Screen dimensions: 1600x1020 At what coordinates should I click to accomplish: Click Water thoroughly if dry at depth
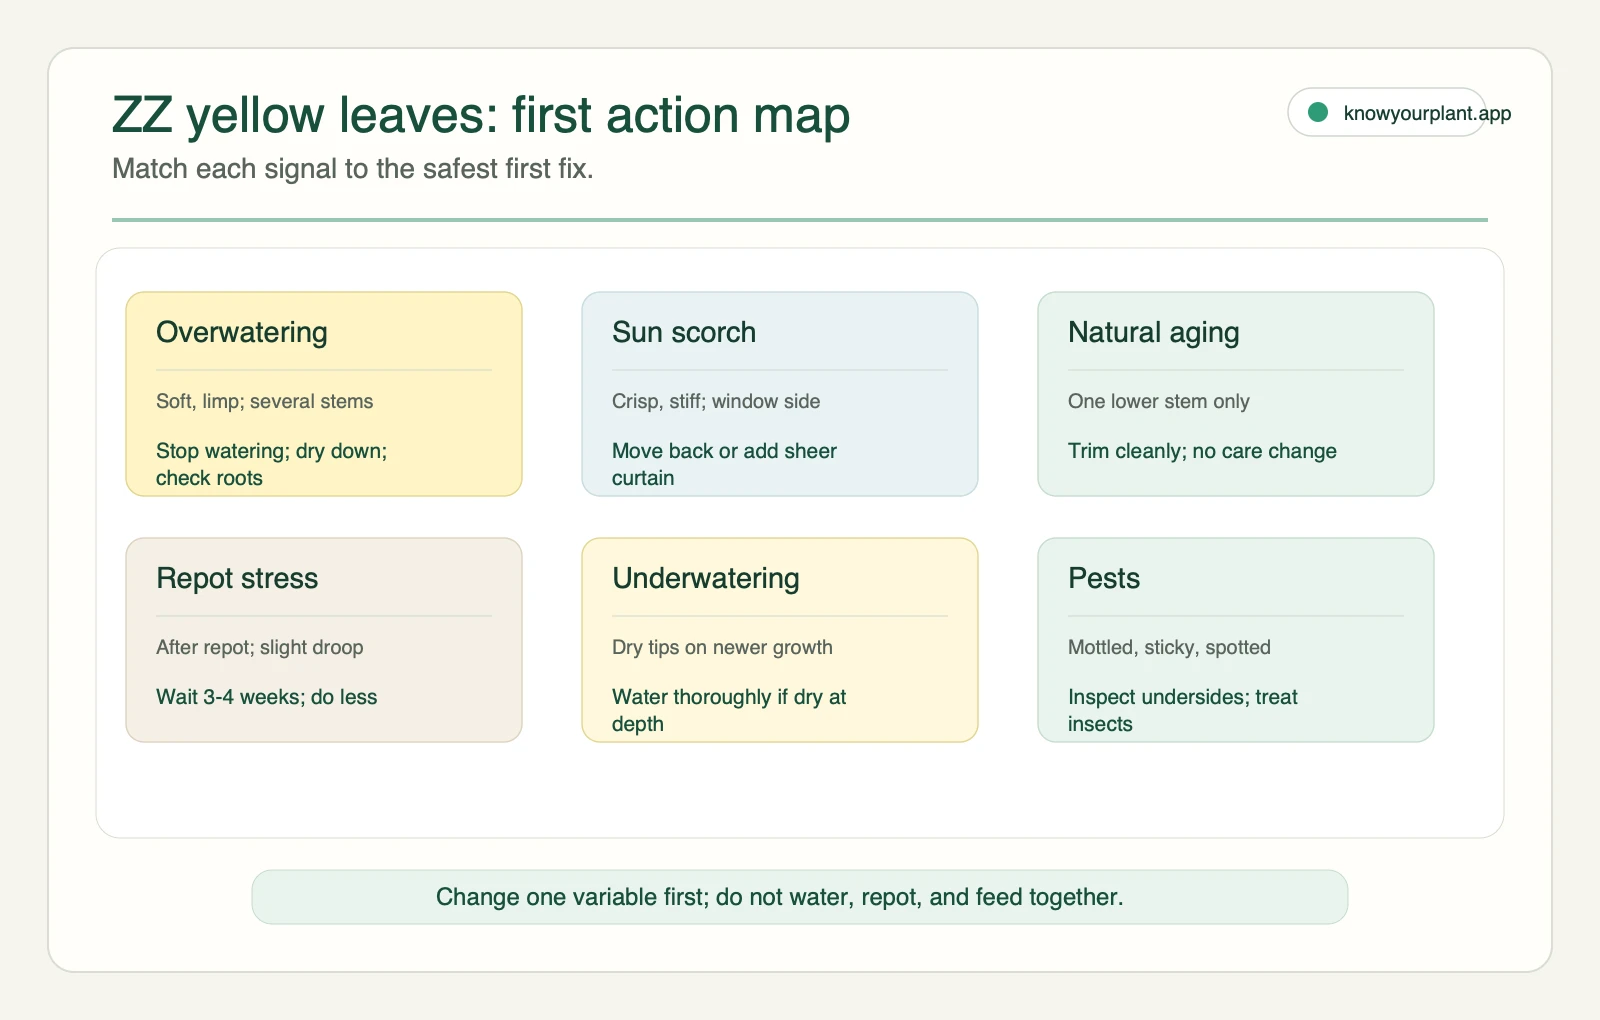pos(729,710)
